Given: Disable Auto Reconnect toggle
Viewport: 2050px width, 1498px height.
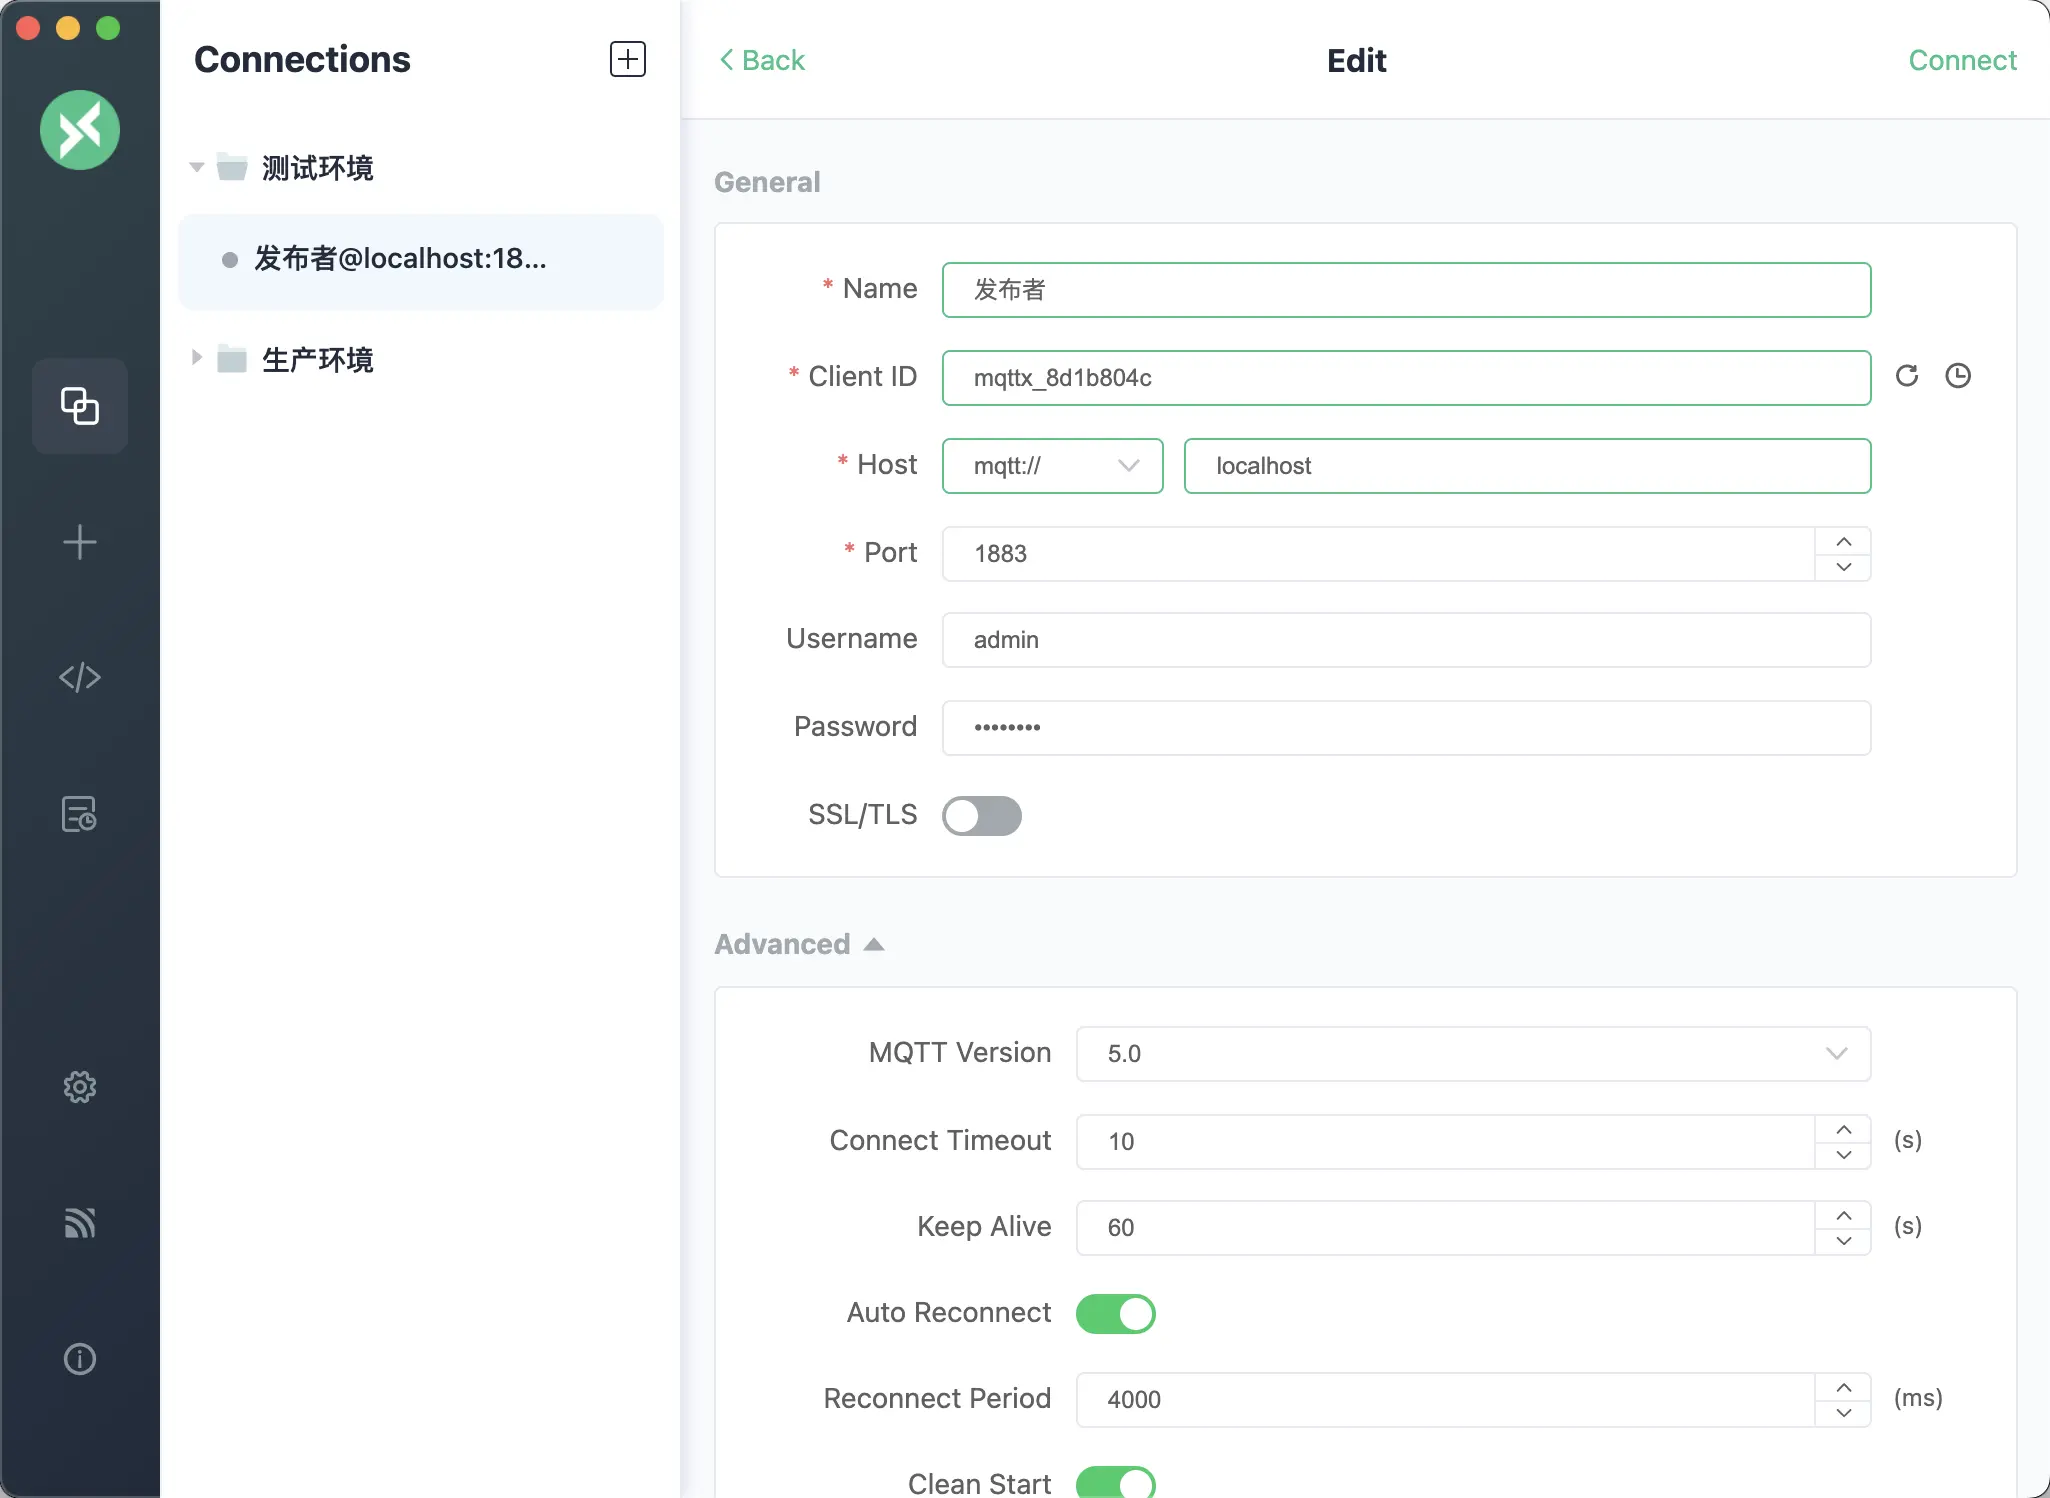Looking at the screenshot, I should click(x=1115, y=1314).
